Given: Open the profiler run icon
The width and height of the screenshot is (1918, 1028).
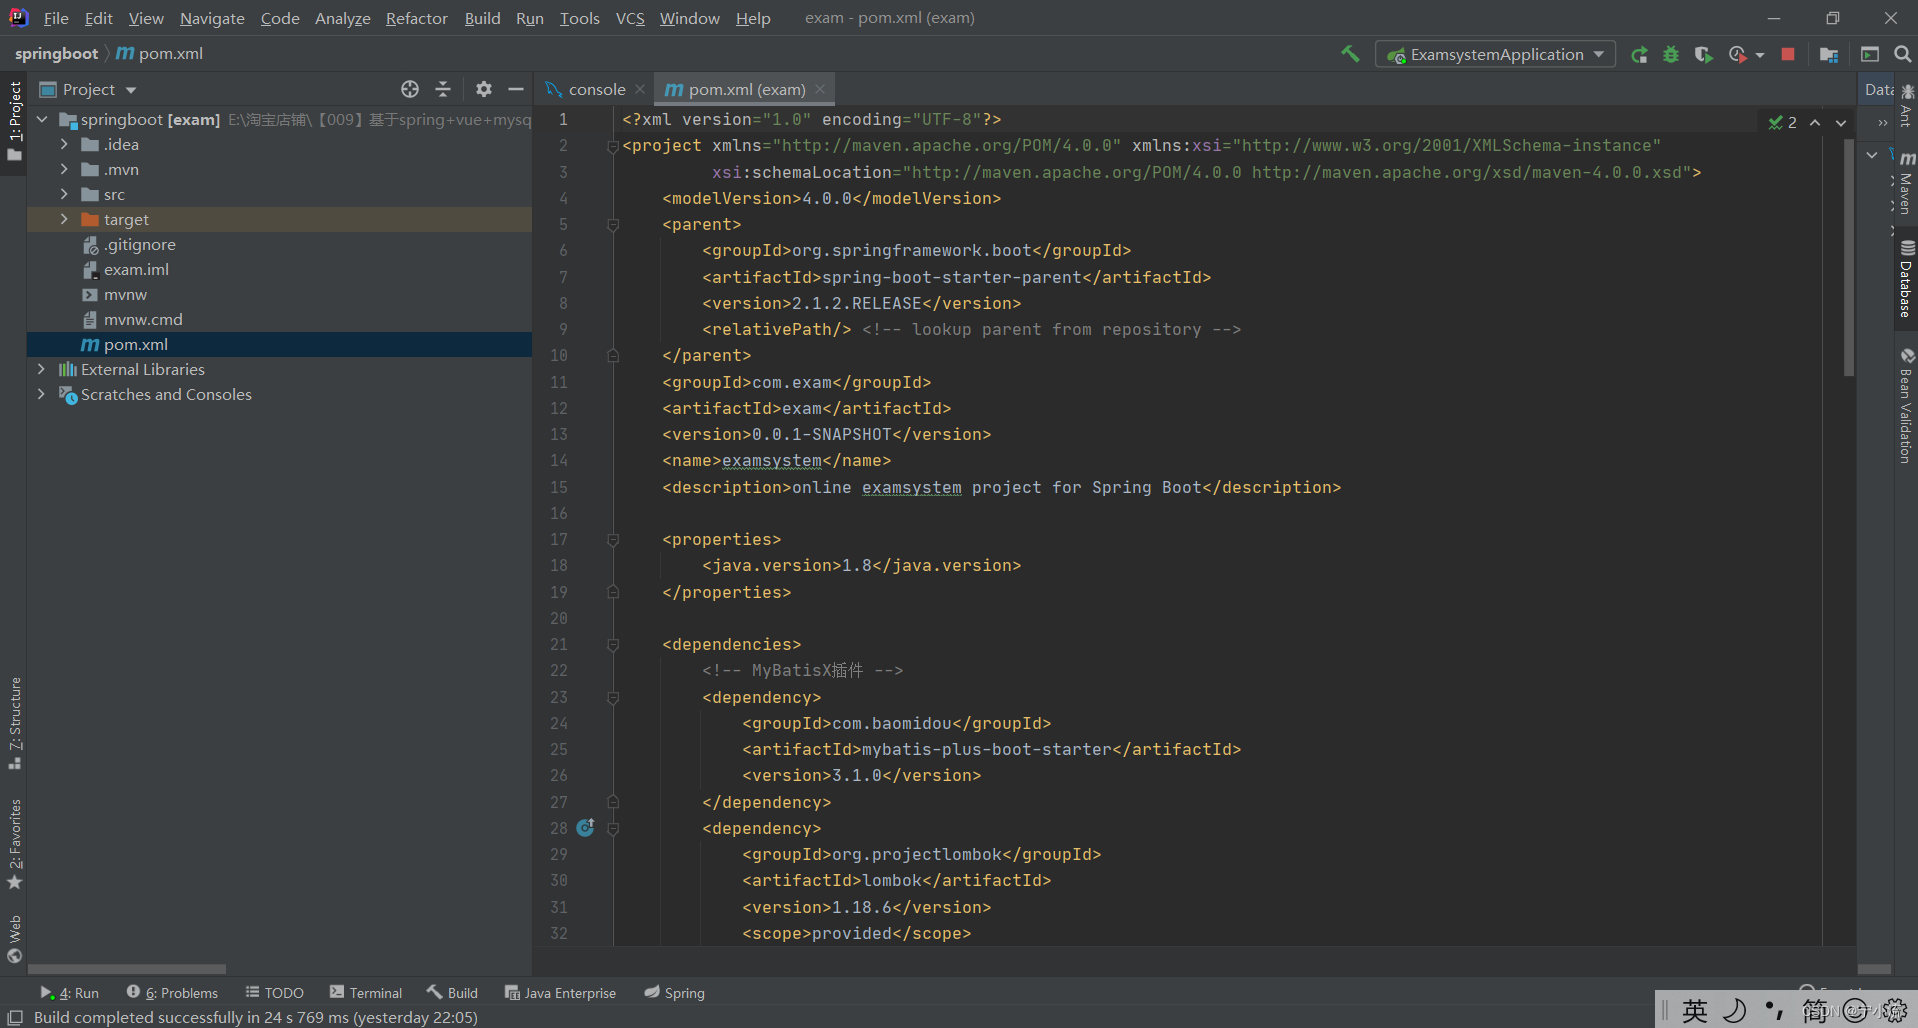Looking at the screenshot, I should [1738, 55].
